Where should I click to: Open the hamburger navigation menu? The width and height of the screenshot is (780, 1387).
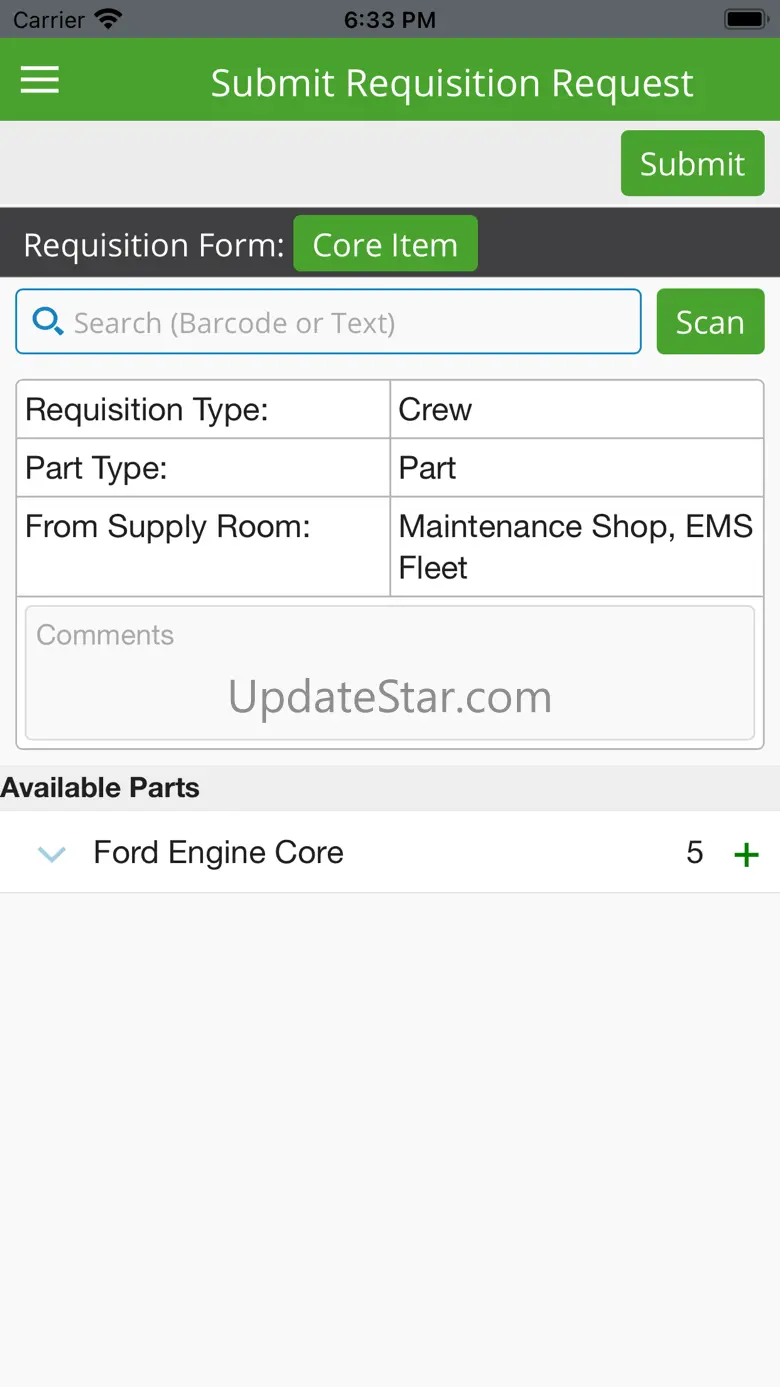pos(40,81)
